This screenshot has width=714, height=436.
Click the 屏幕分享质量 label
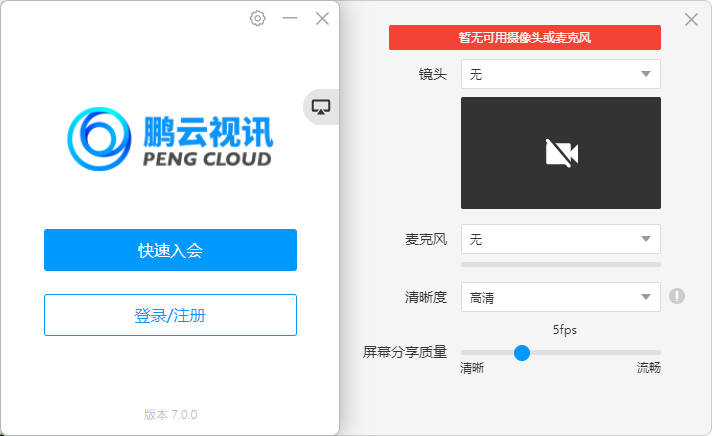click(x=404, y=352)
